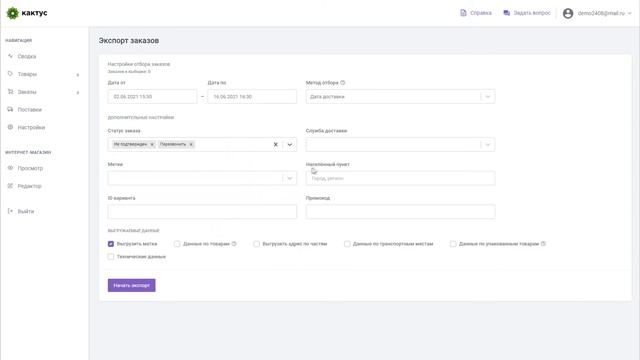Clear all selected order statuses
The height and width of the screenshot is (360, 640).
(x=276, y=144)
